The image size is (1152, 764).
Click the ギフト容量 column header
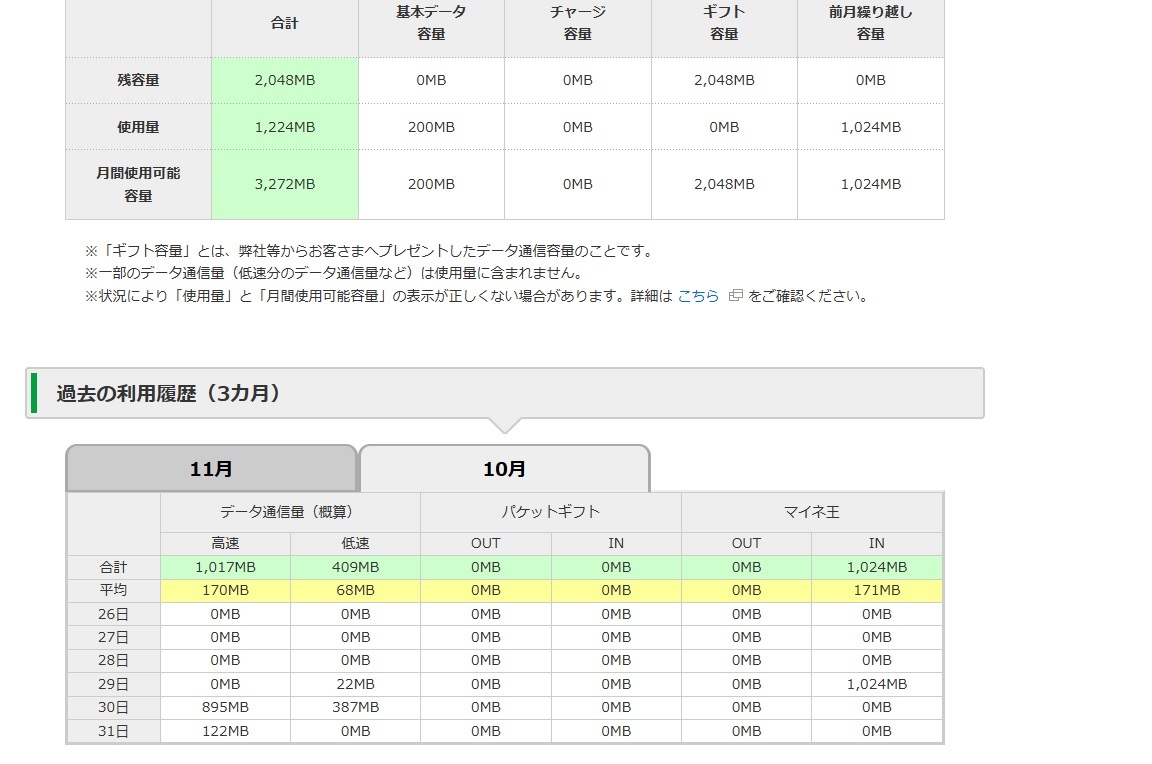click(x=724, y=23)
